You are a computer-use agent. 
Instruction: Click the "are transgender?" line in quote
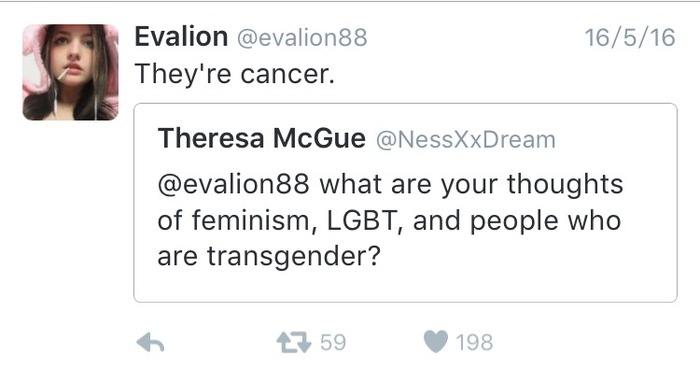click(x=269, y=257)
